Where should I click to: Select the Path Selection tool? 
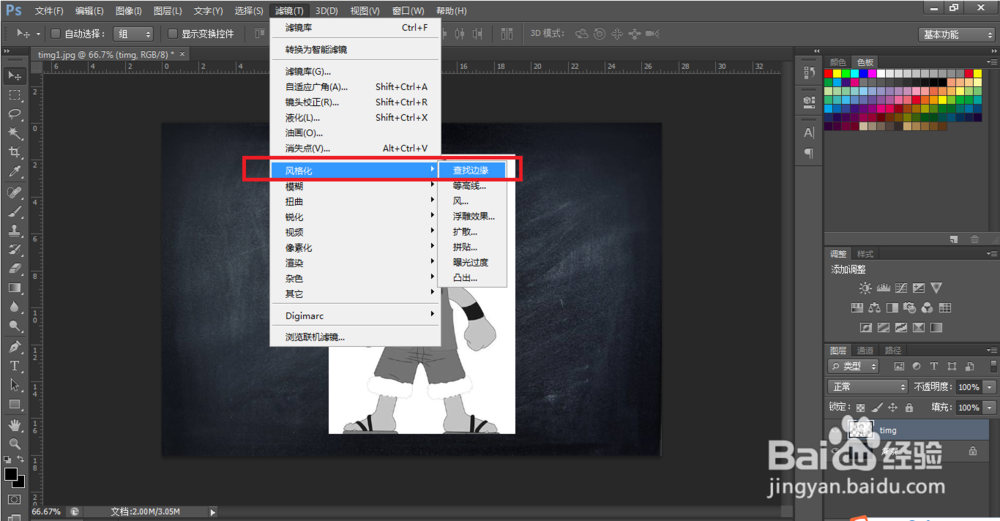coord(14,385)
